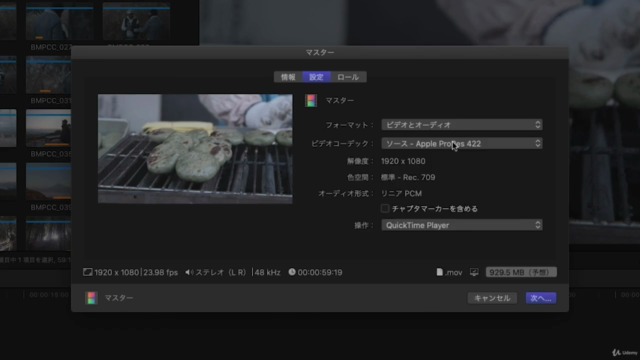Click the 23.98 fps text
The height and width of the screenshot is (360, 640).
click(x=160, y=272)
